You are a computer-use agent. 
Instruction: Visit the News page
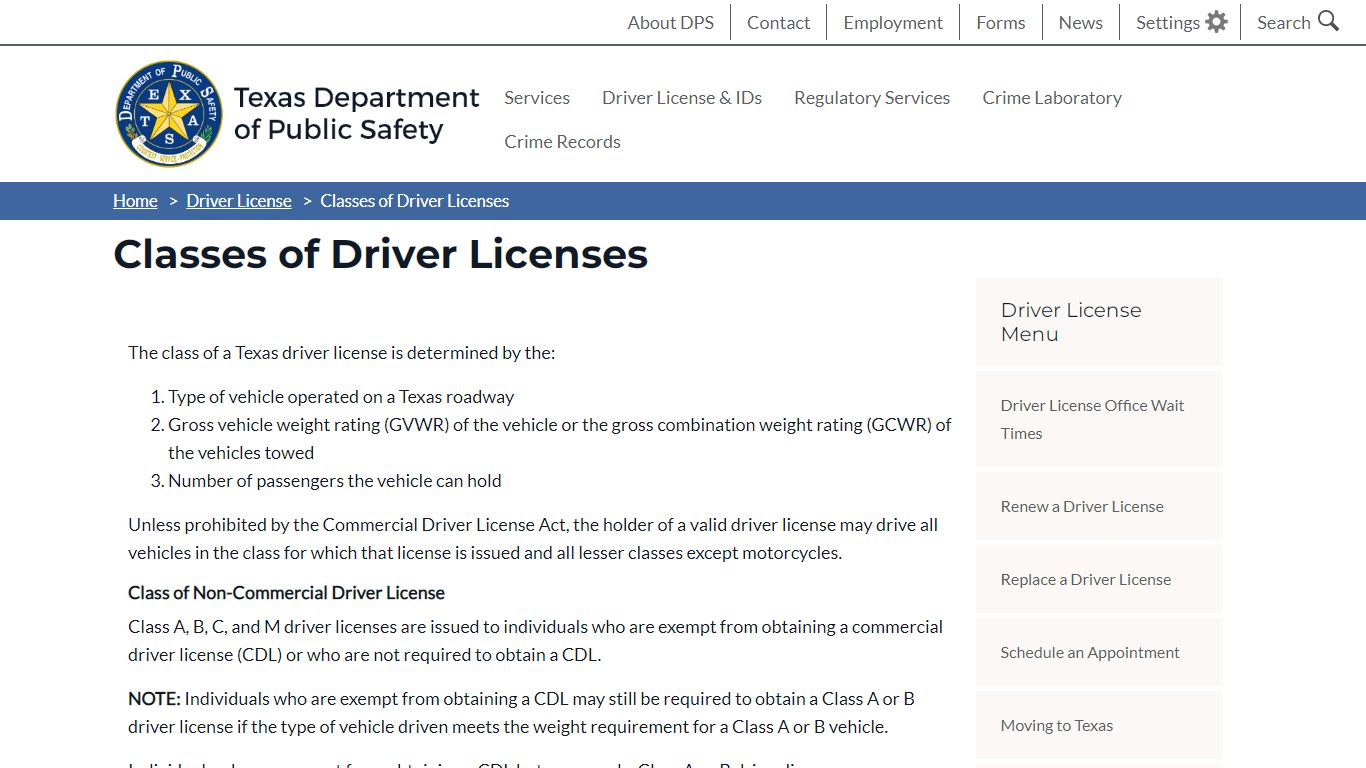point(1081,22)
